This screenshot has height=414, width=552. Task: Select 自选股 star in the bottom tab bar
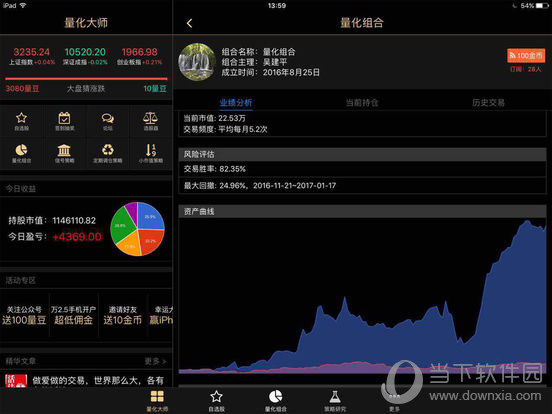pyautogui.click(x=216, y=401)
